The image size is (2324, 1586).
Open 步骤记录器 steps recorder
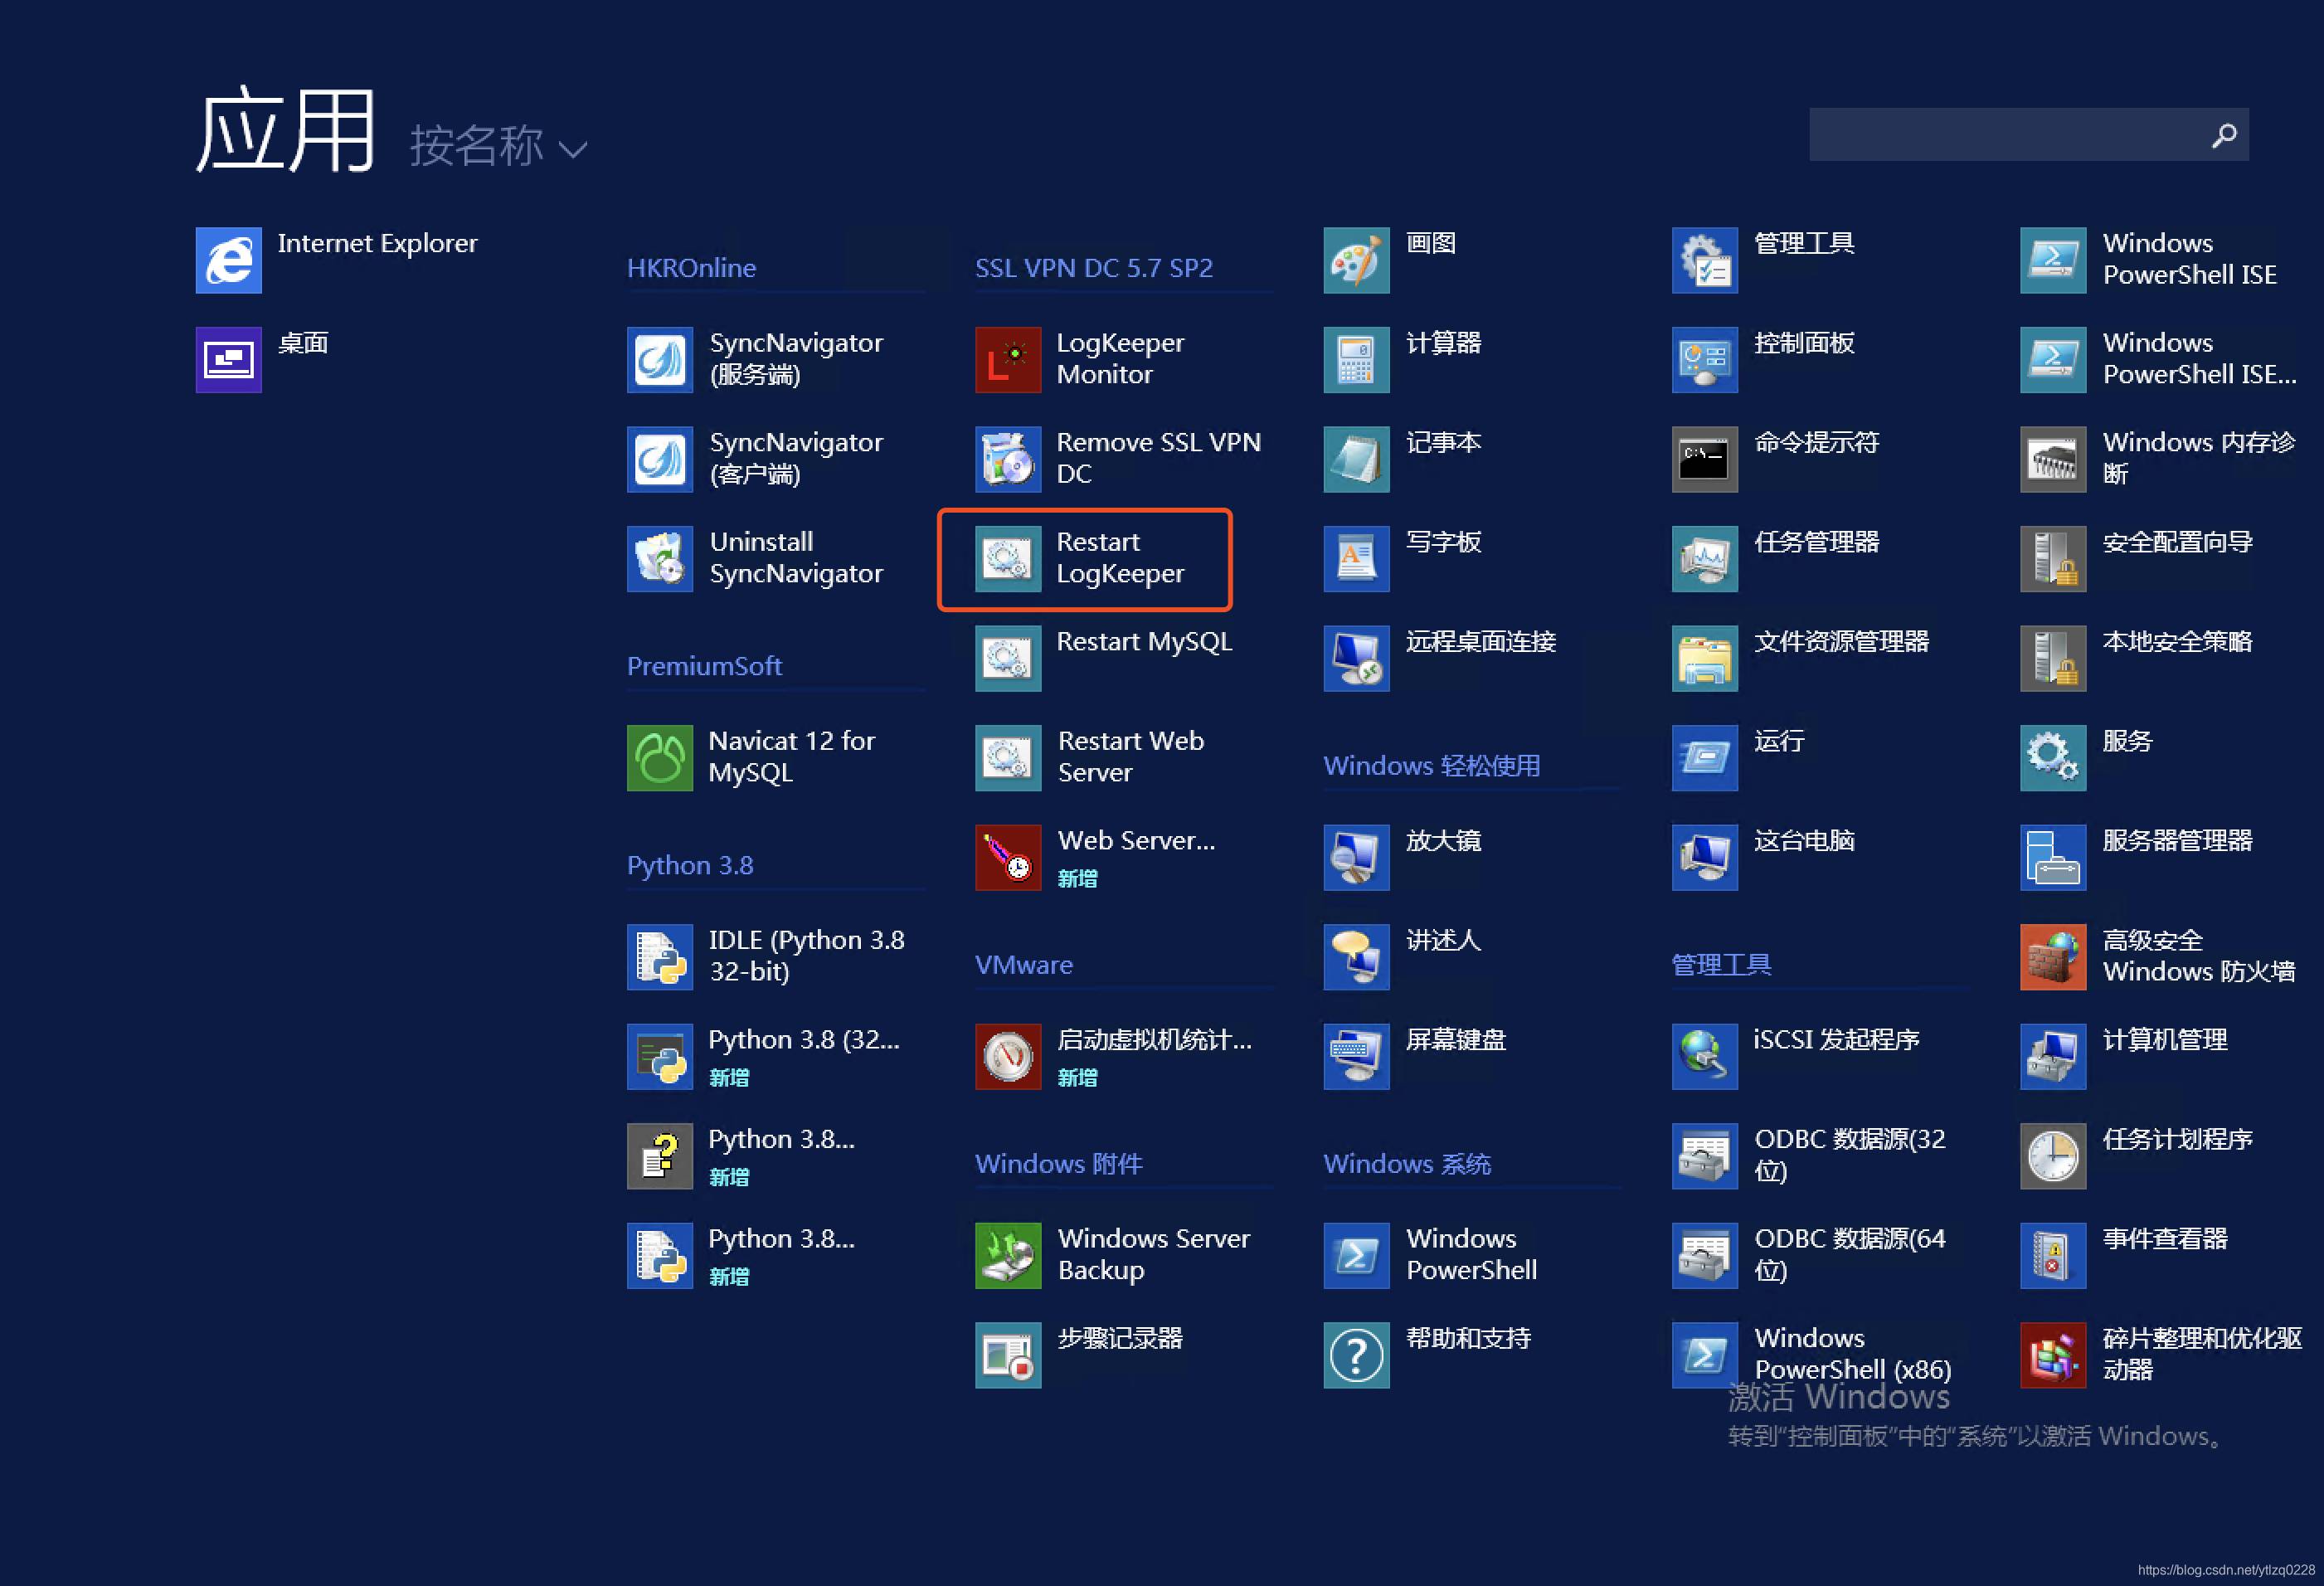click(x=1008, y=1355)
